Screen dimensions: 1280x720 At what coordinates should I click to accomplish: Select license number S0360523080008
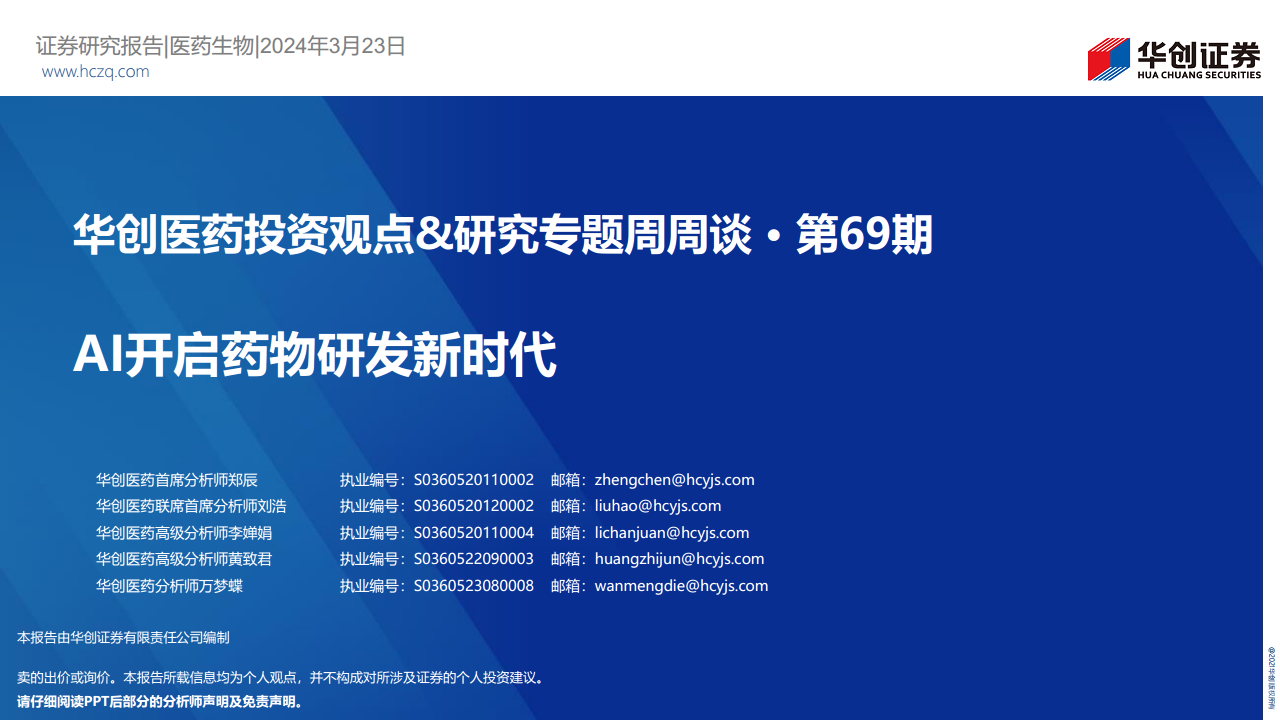473,586
